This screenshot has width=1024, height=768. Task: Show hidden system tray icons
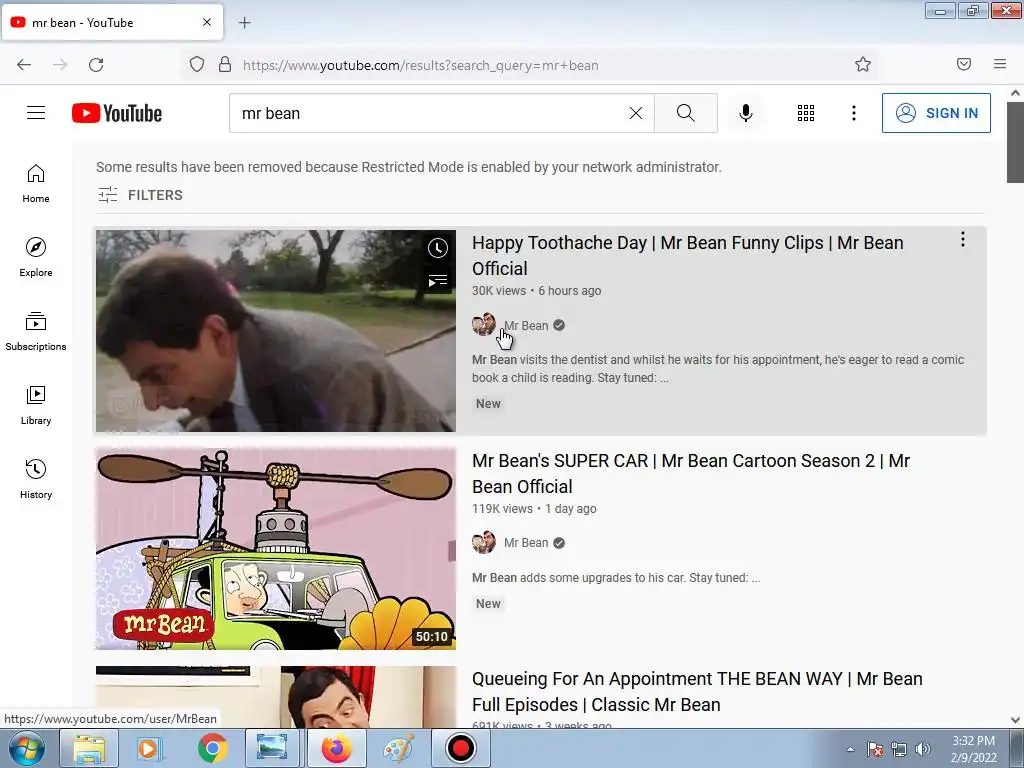[850, 749]
